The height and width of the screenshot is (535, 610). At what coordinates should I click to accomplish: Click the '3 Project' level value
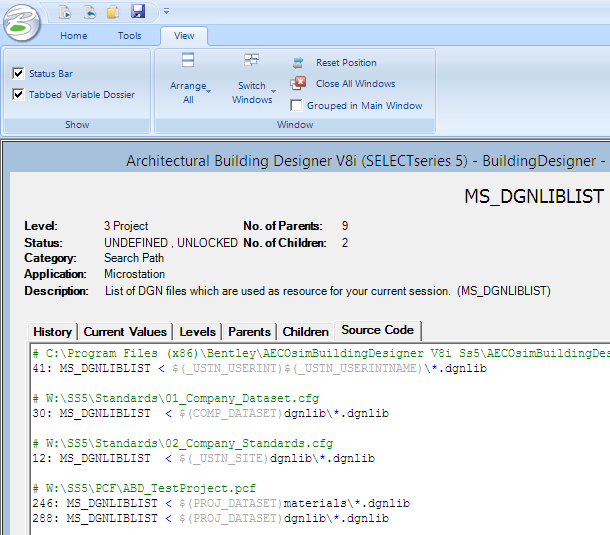click(126, 226)
